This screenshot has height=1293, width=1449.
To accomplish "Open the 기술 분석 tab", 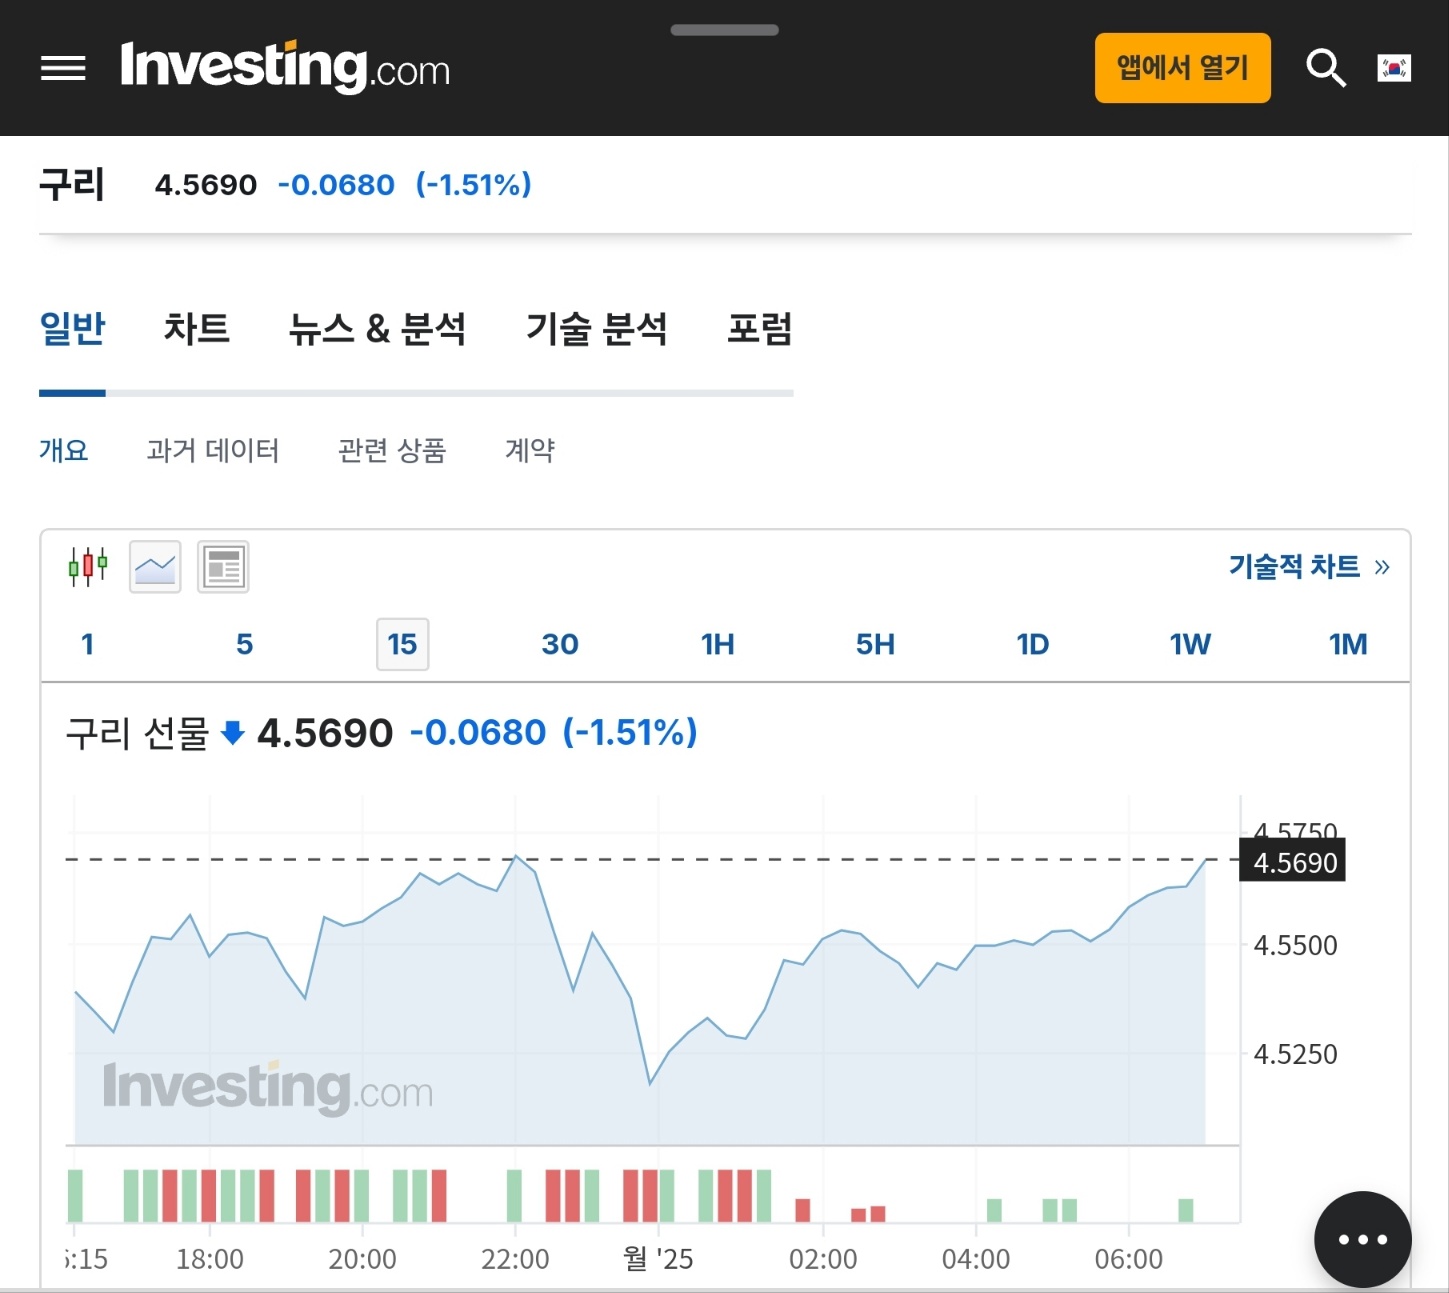I will 597,328.
